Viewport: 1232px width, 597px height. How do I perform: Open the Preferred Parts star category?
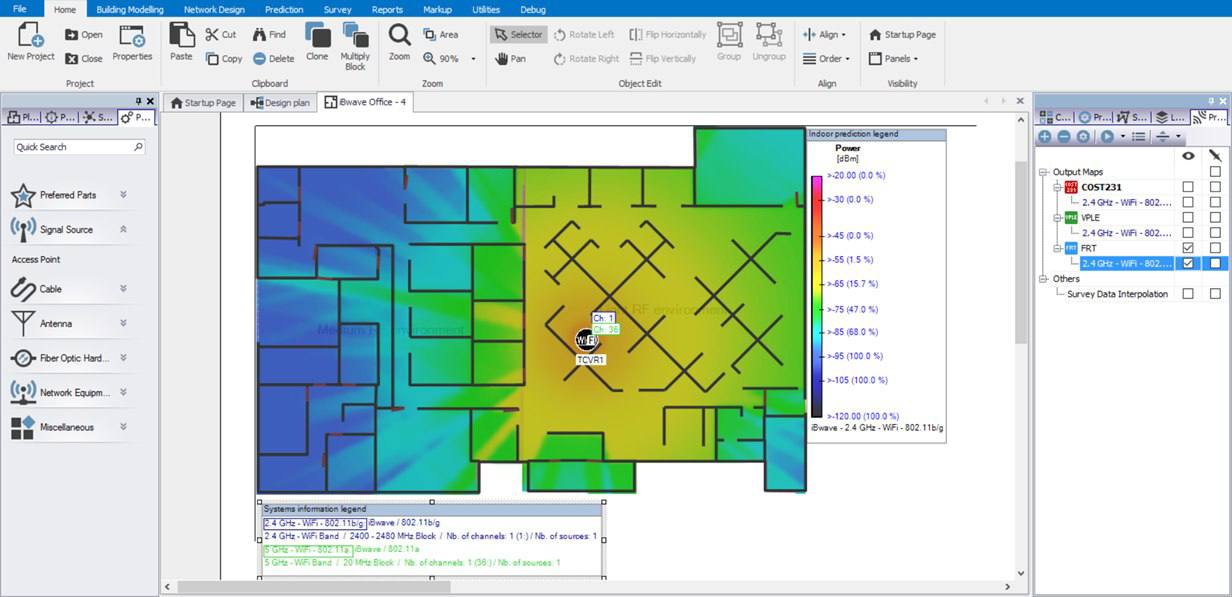point(23,195)
